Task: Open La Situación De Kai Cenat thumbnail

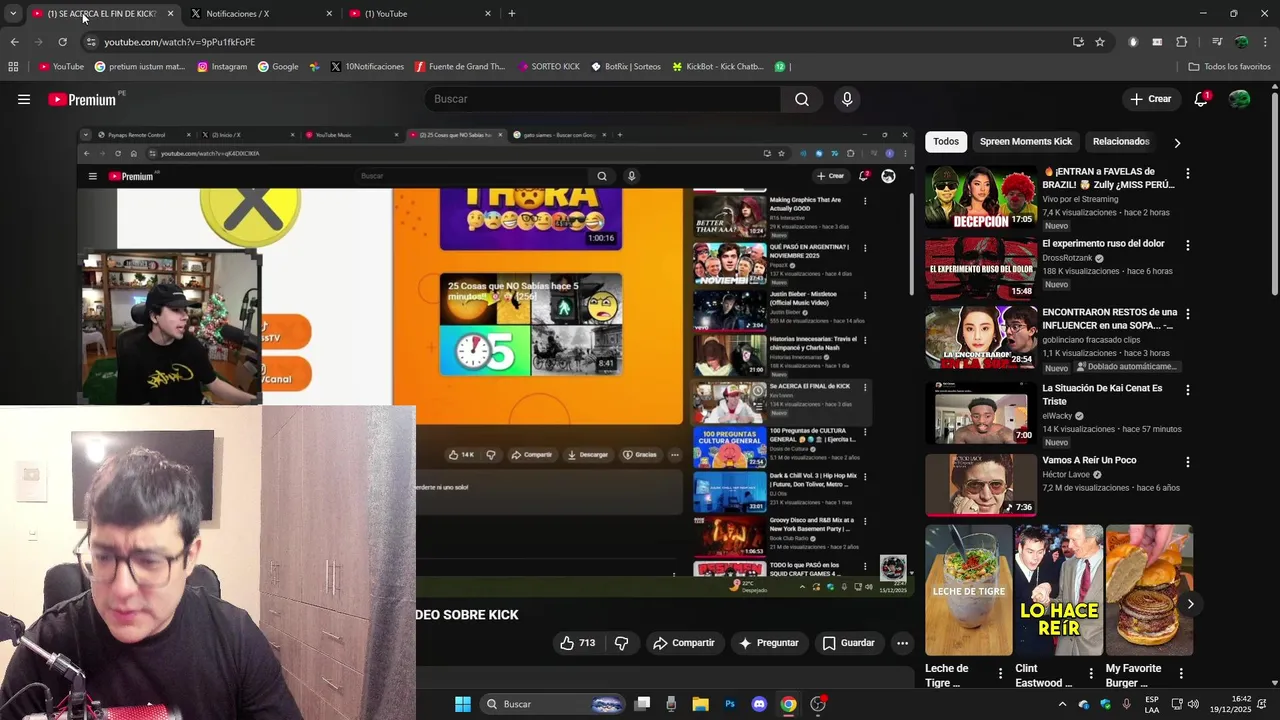Action: tap(981, 413)
